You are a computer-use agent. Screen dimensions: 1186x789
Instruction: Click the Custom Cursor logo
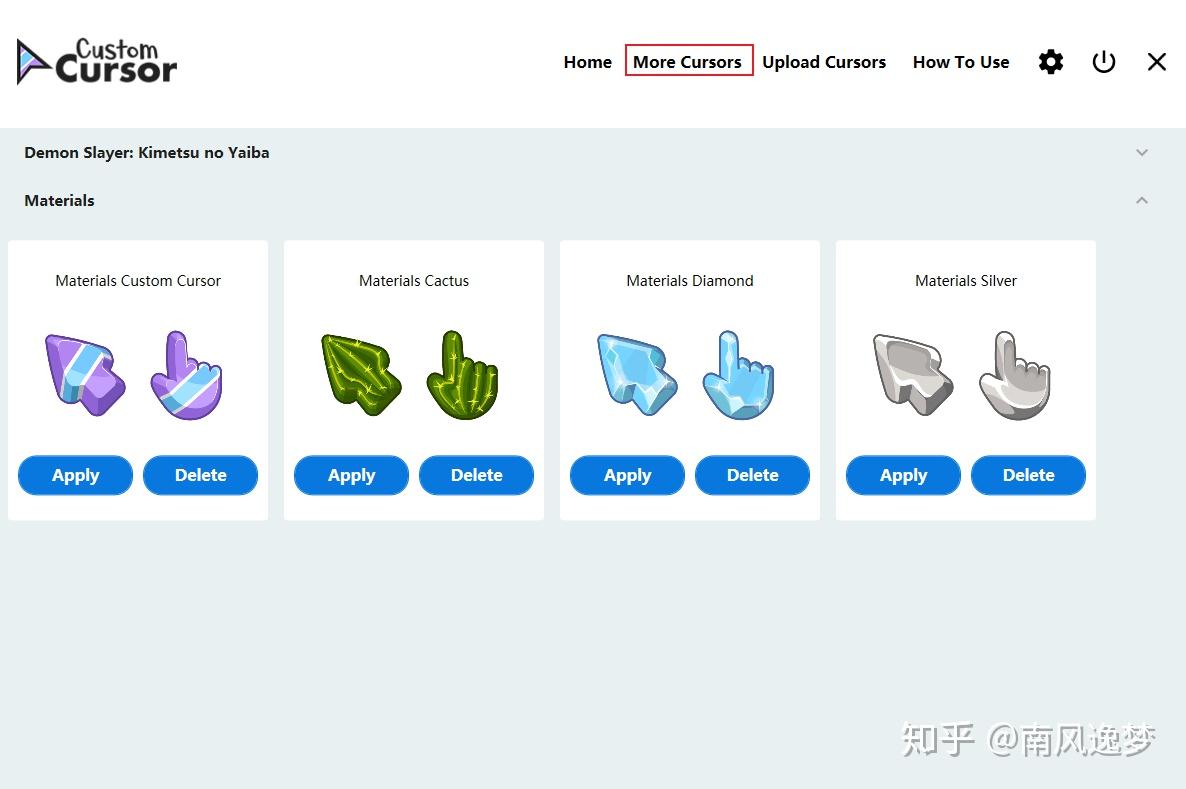(96, 61)
